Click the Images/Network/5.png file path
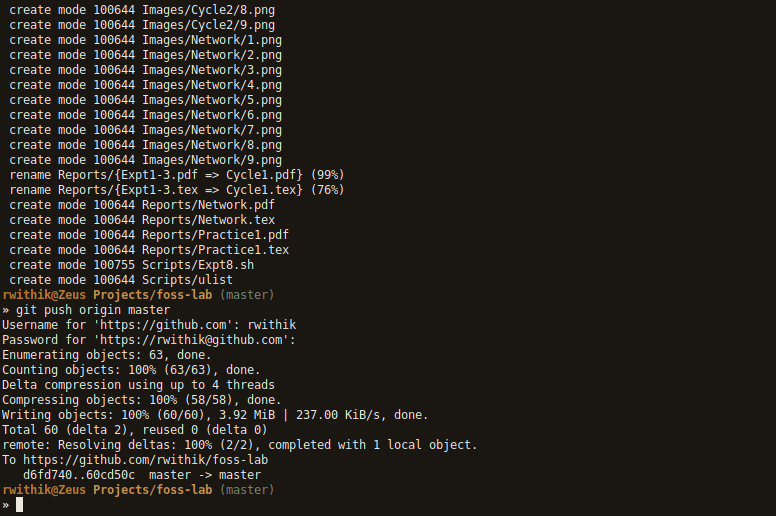Image resolution: width=776 pixels, height=516 pixels. (x=212, y=100)
